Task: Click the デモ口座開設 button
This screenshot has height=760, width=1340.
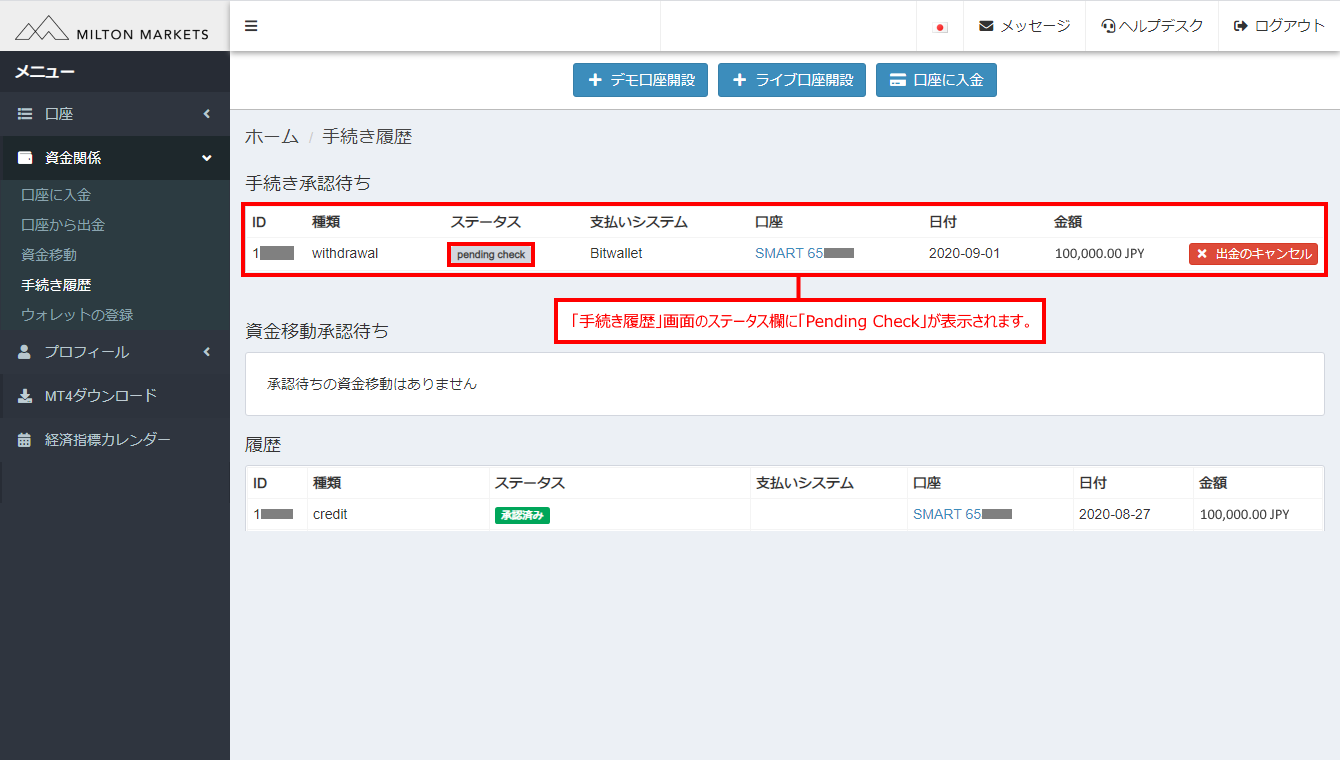Action: pyautogui.click(x=640, y=80)
